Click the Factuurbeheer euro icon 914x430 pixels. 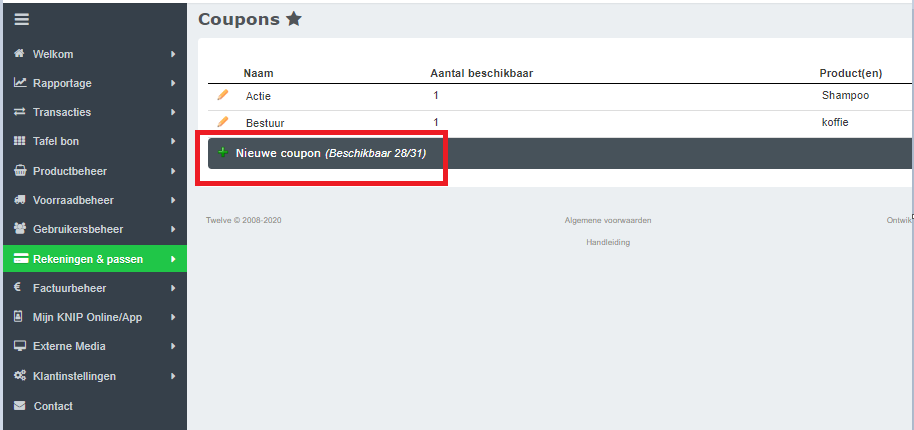coord(19,288)
